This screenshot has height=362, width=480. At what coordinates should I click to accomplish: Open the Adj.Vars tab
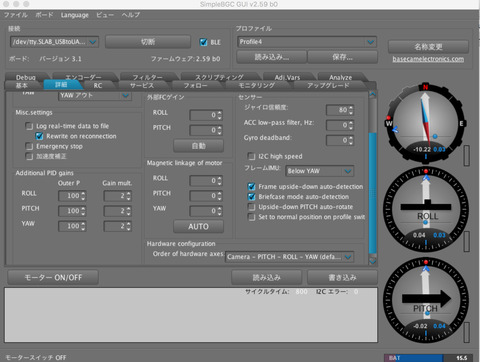[x=287, y=77]
